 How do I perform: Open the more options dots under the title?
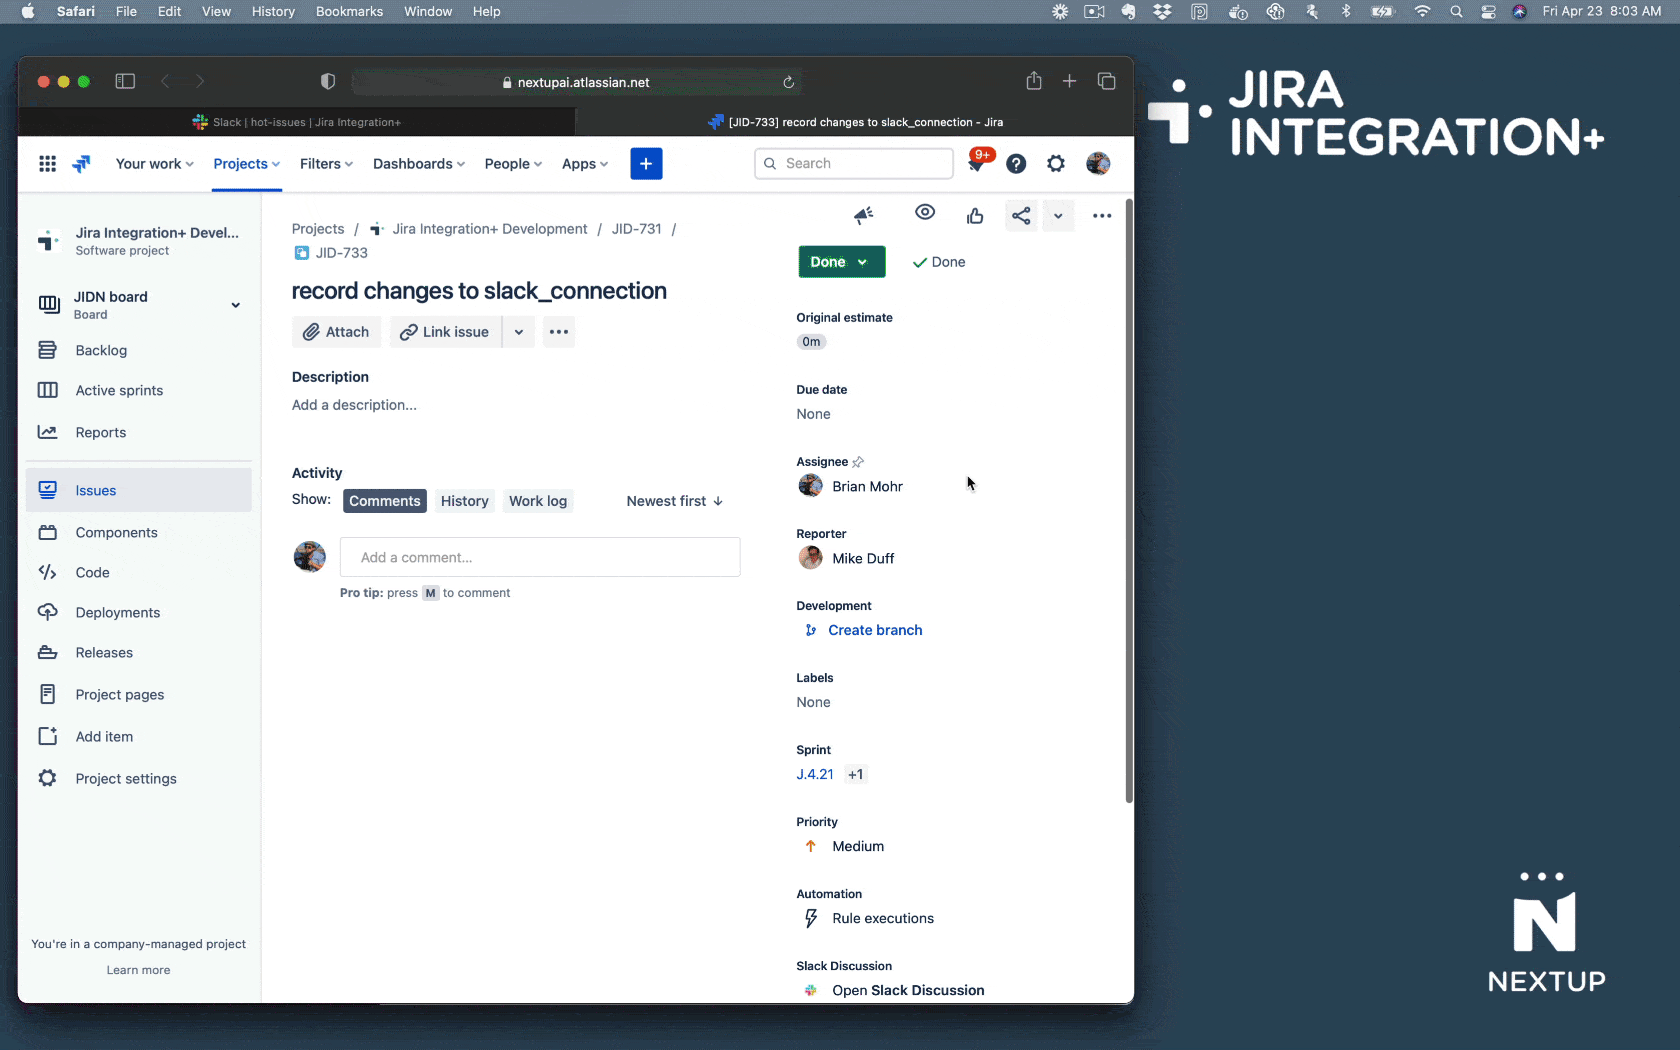tap(559, 332)
